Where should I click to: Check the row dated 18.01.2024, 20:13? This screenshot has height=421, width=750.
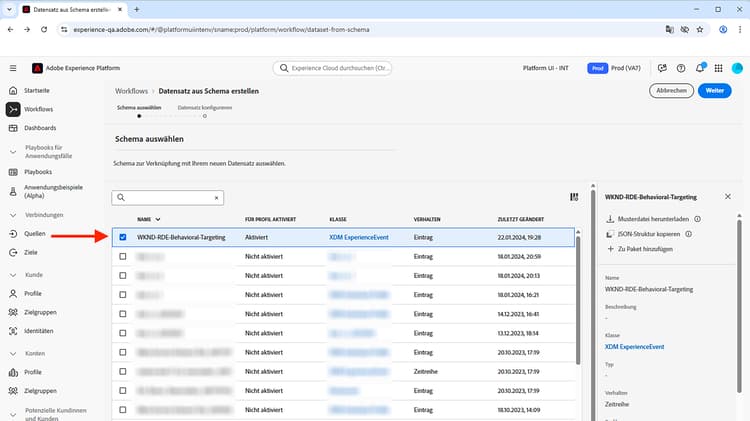click(123, 276)
